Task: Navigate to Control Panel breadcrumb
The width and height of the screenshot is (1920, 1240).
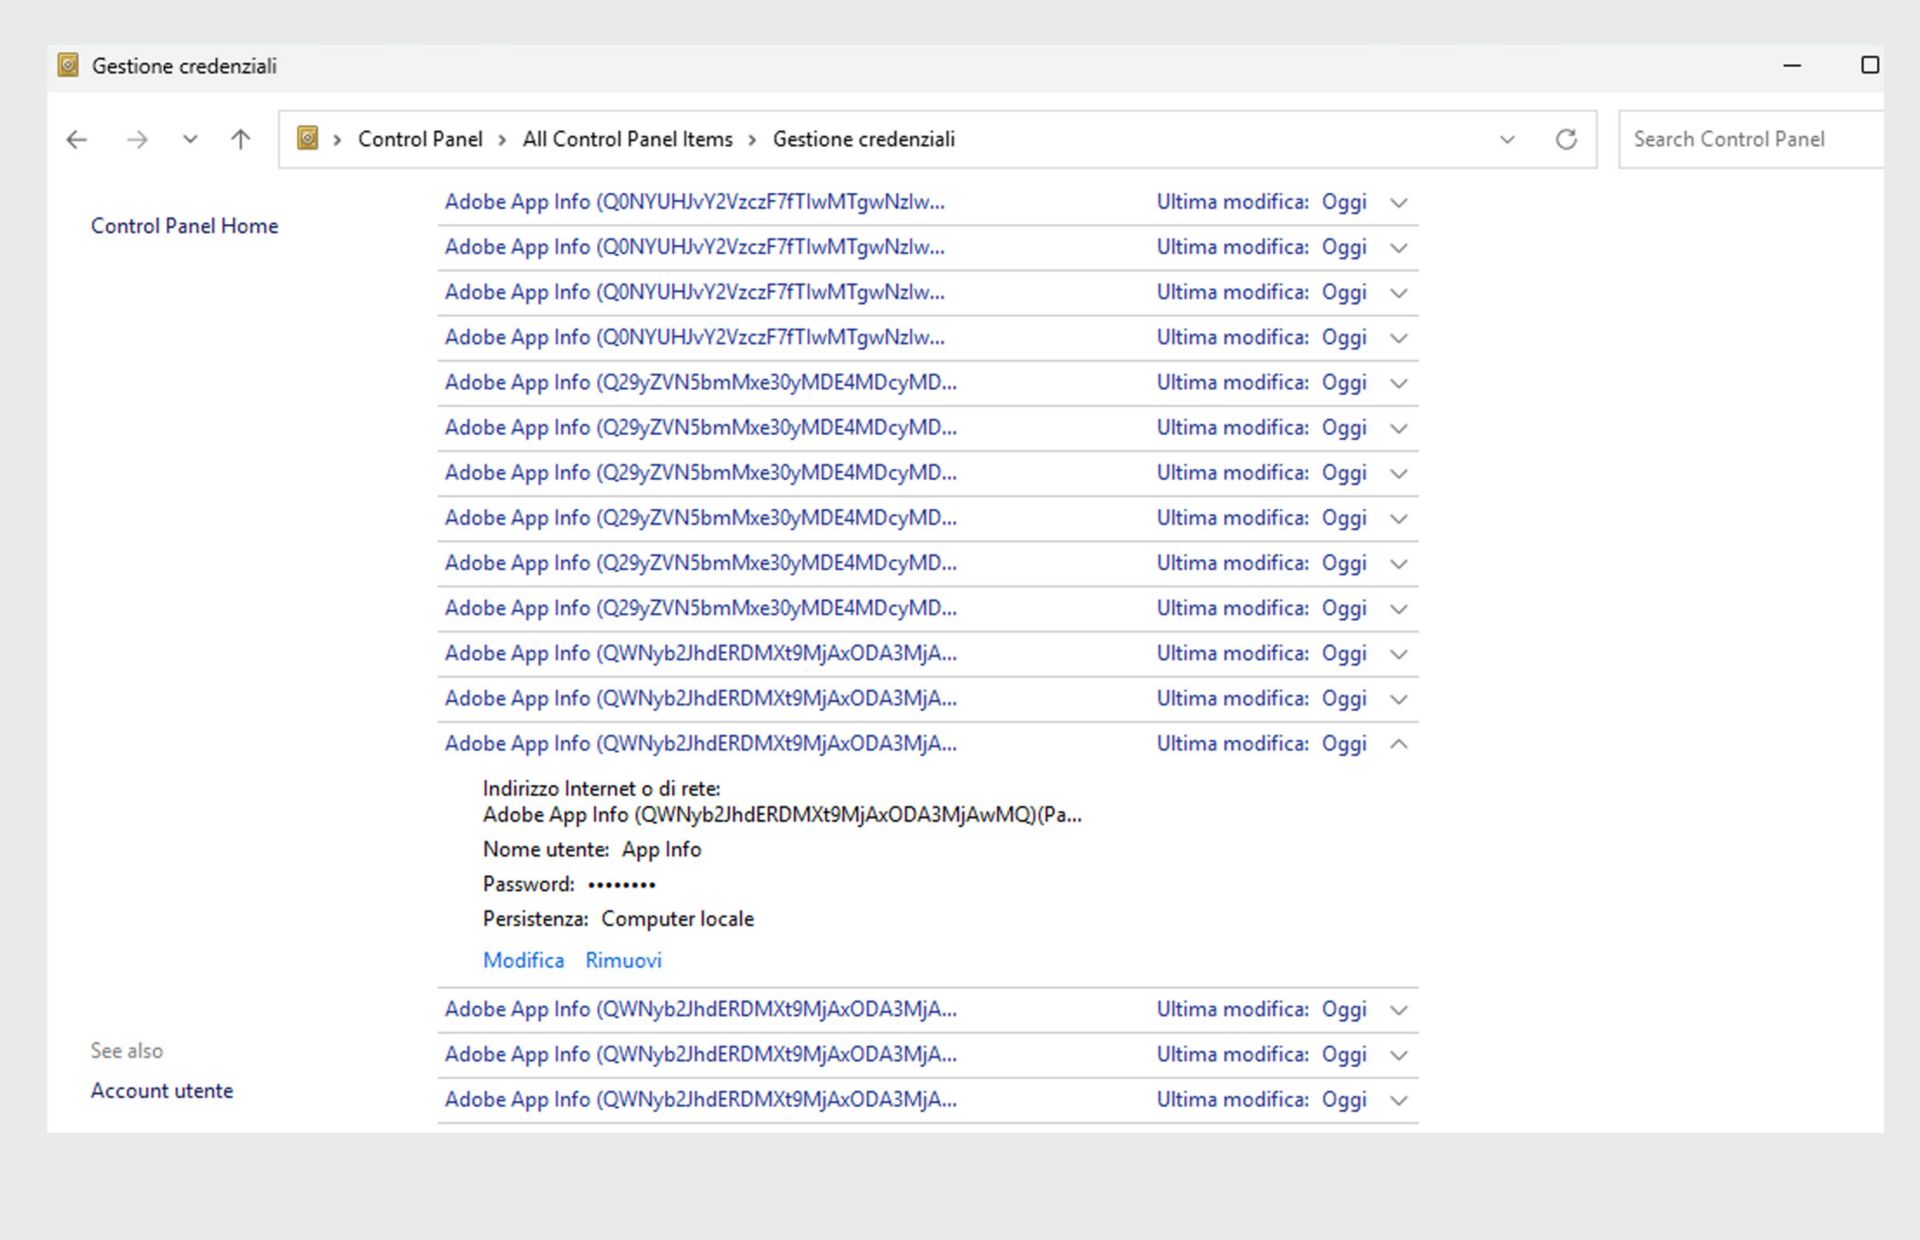Action: (x=420, y=139)
